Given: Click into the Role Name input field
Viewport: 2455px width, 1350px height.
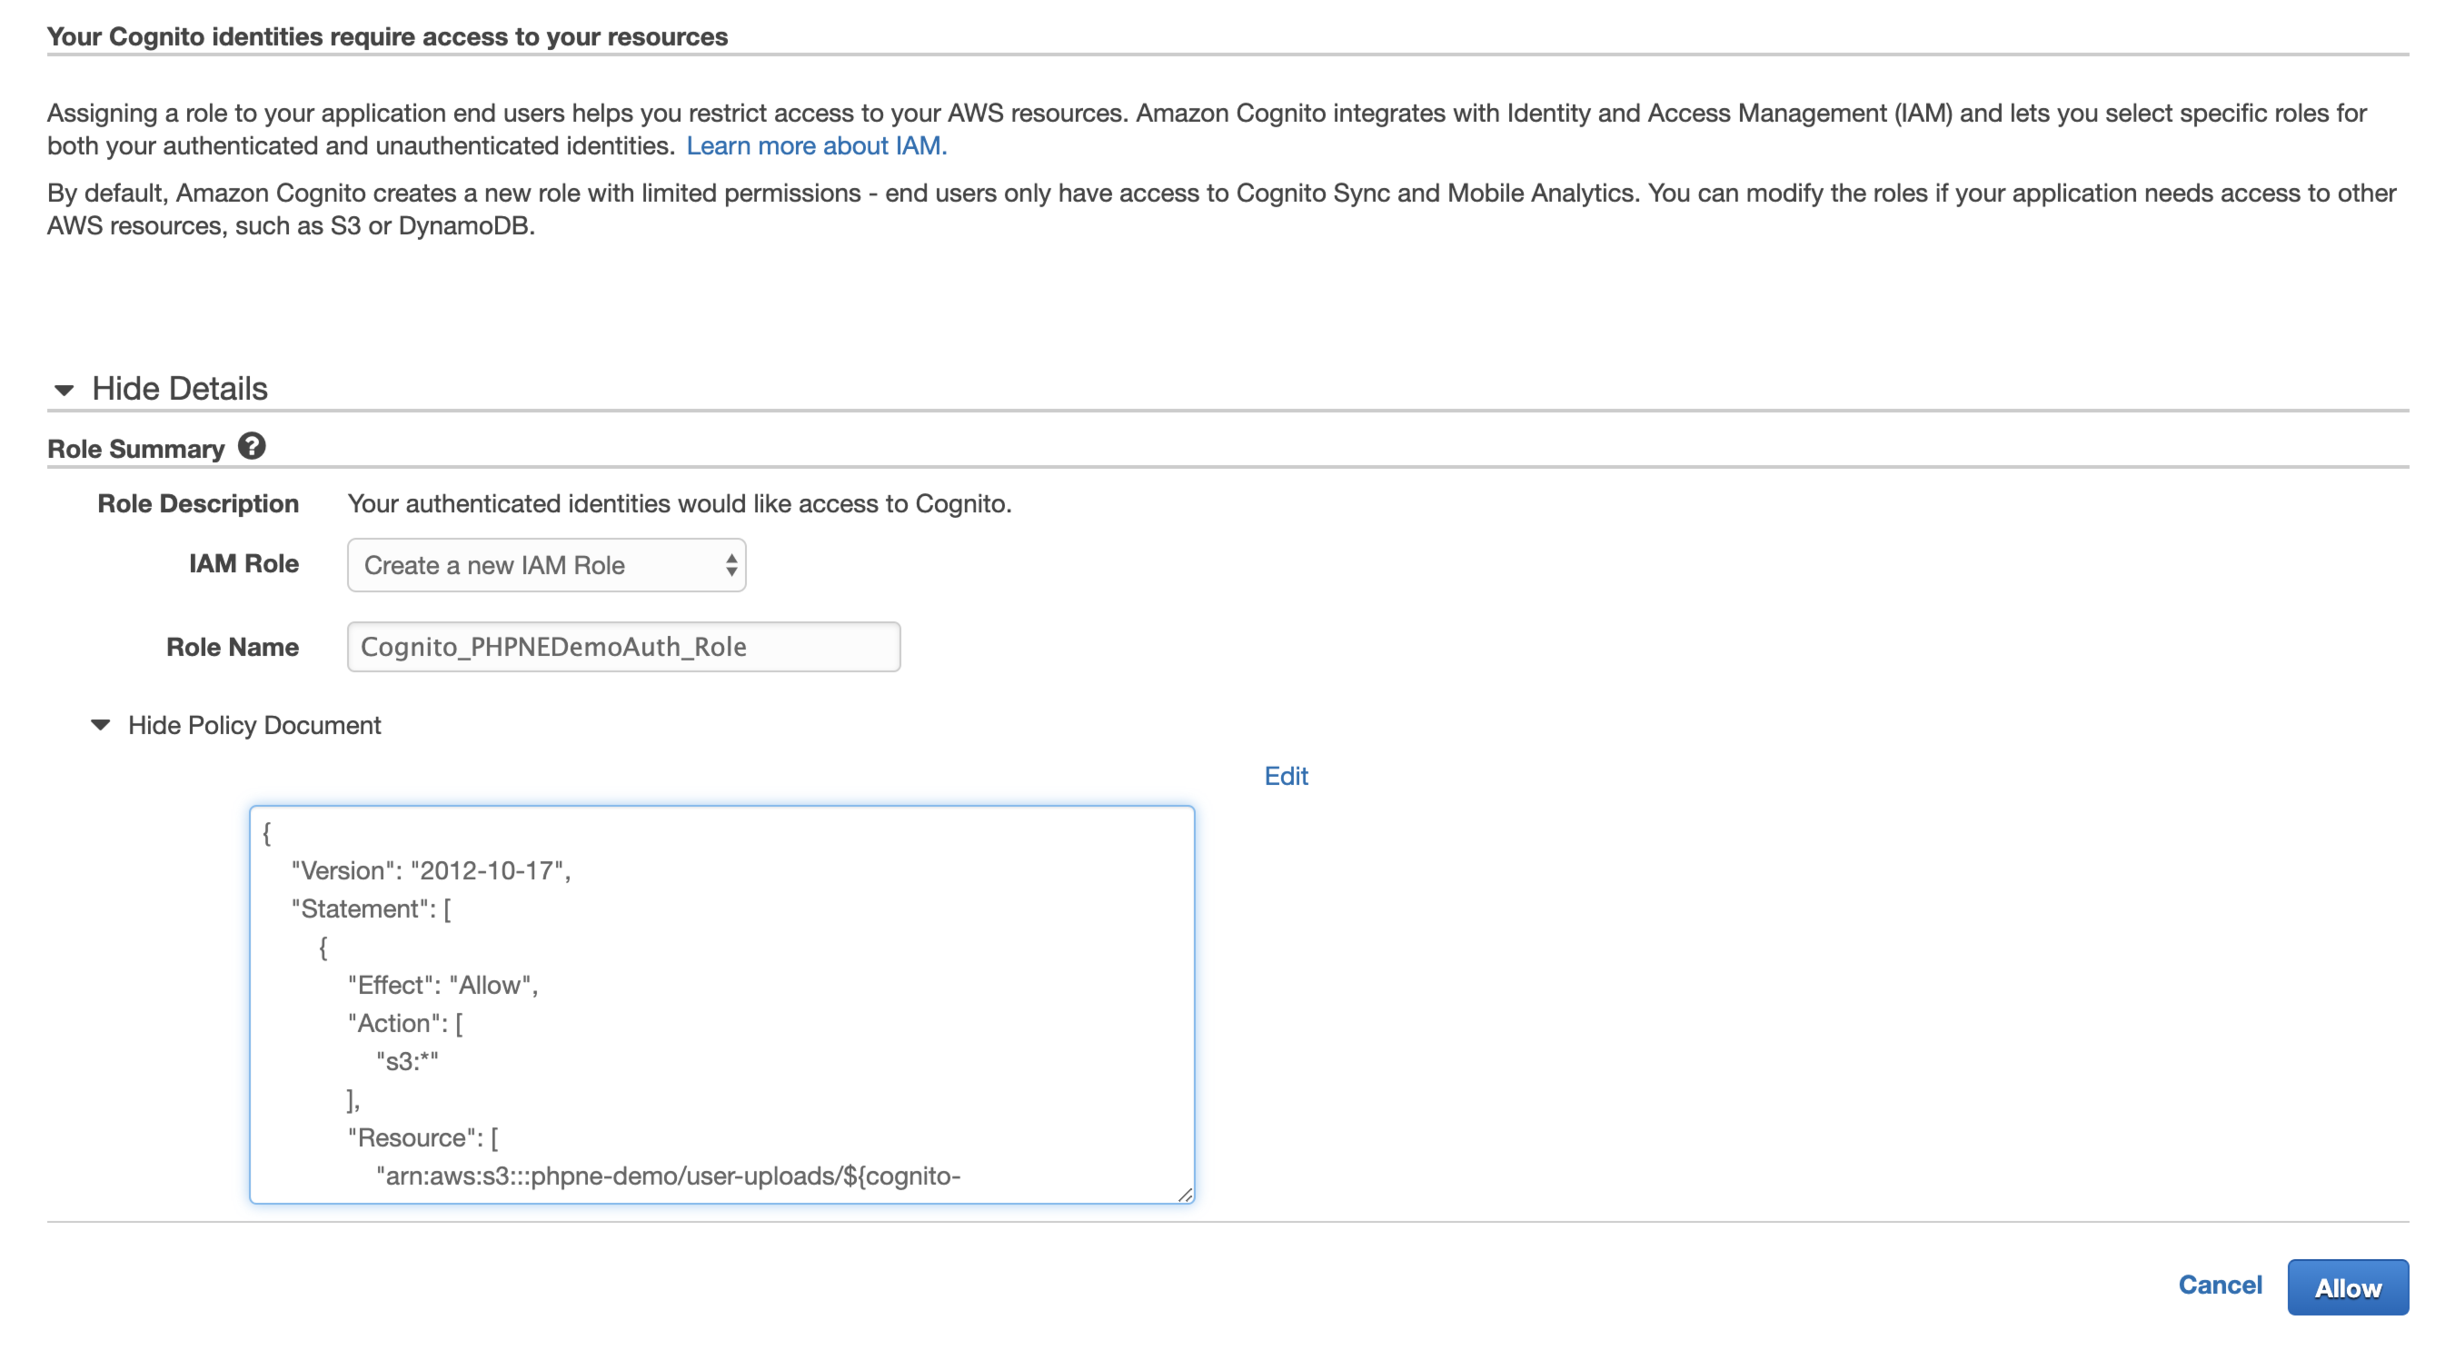Looking at the screenshot, I should coord(623,647).
